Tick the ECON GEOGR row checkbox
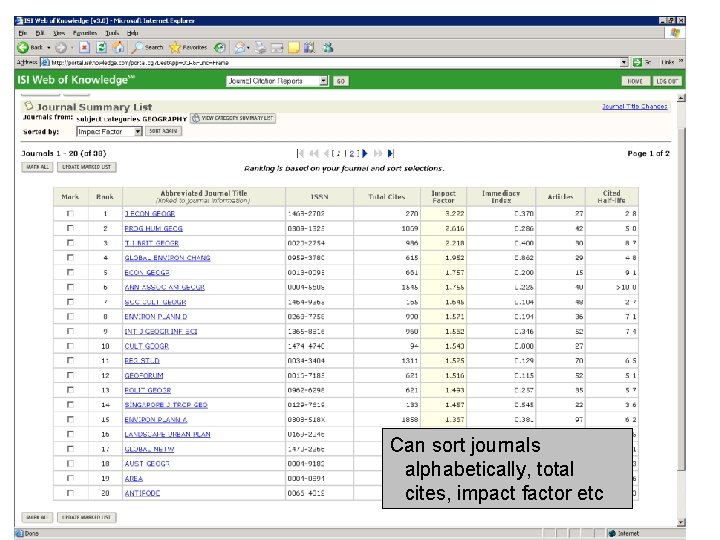The image size is (720, 540). (x=70, y=272)
